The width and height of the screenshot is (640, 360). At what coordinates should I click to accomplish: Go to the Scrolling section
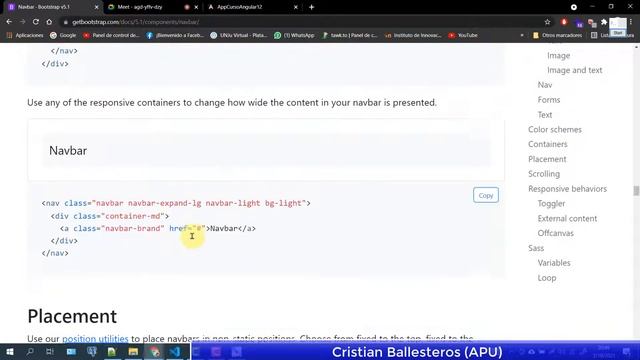pos(544,174)
